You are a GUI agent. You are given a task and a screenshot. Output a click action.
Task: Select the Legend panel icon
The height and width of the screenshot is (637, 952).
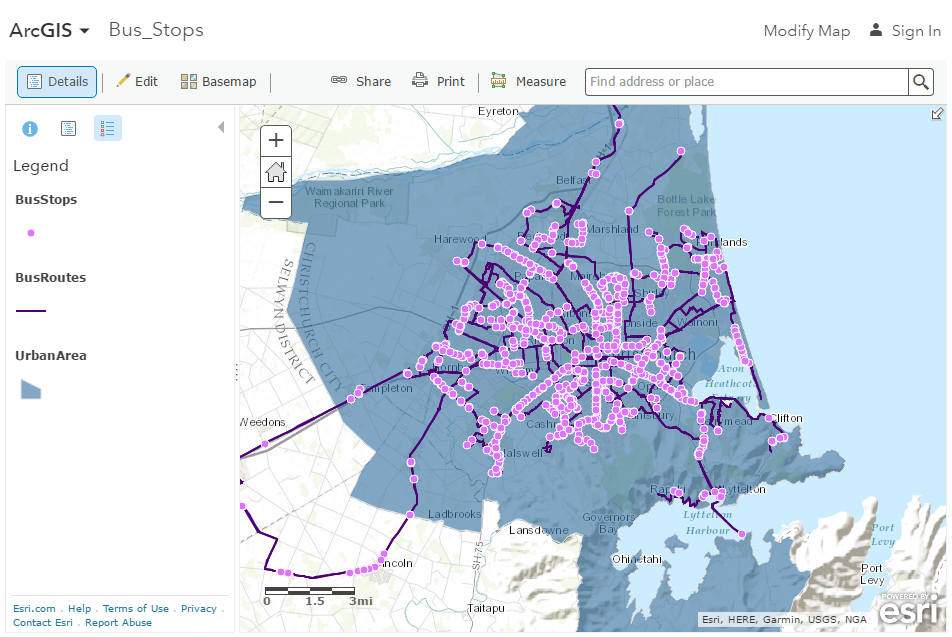(x=108, y=128)
